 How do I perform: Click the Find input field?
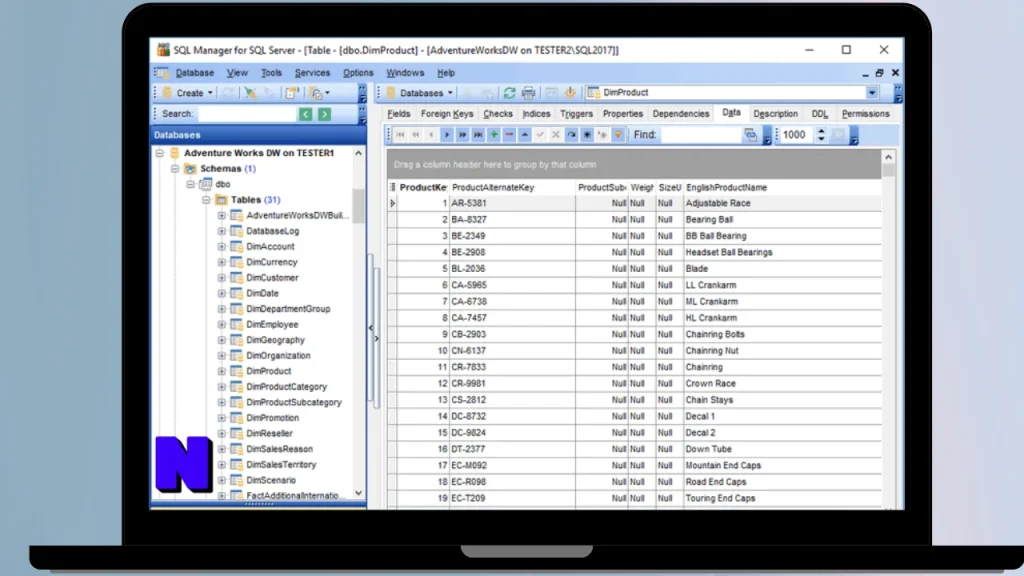pyautogui.click(x=700, y=135)
